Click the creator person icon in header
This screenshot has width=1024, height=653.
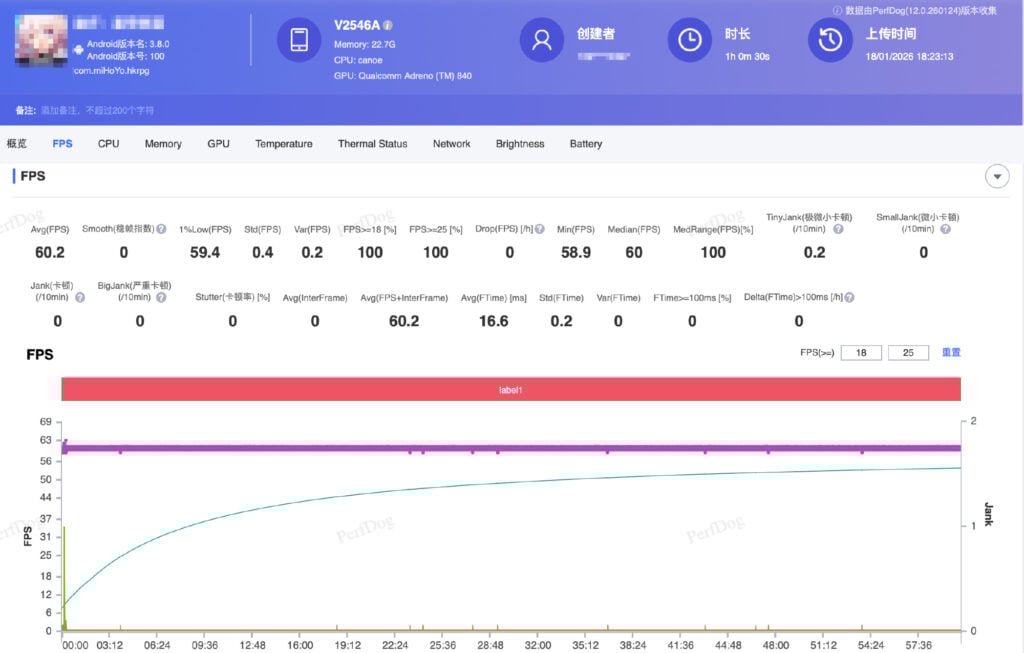click(x=542, y=40)
